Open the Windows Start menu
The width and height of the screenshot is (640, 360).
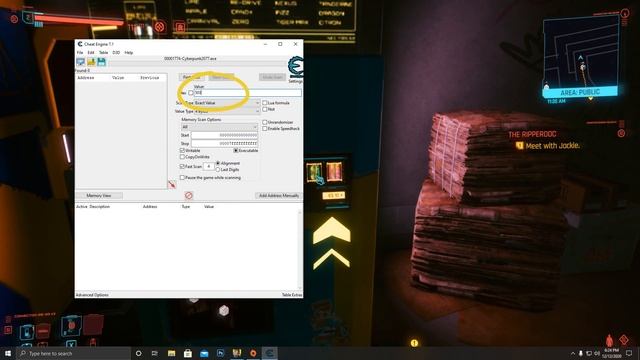(8, 353)
